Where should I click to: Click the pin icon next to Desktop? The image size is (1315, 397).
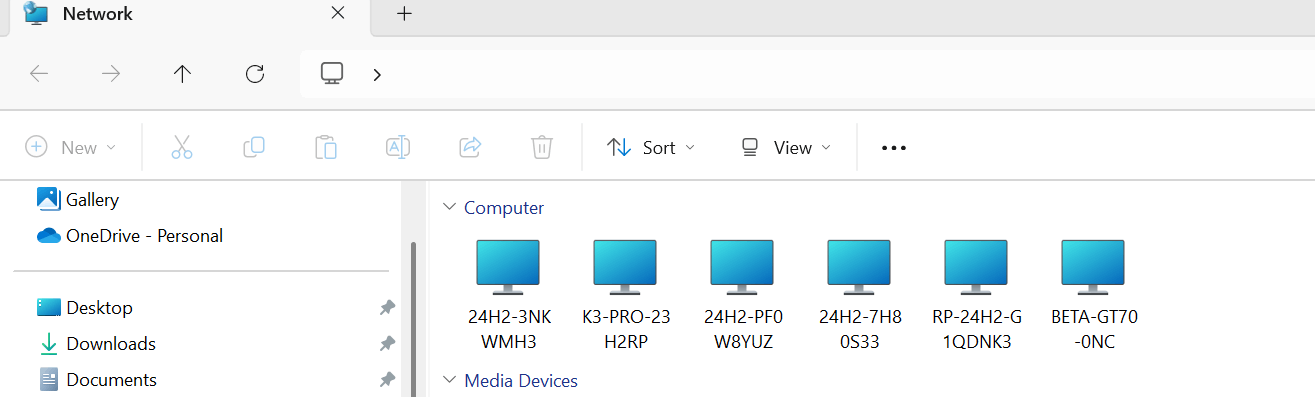[387, 308]
